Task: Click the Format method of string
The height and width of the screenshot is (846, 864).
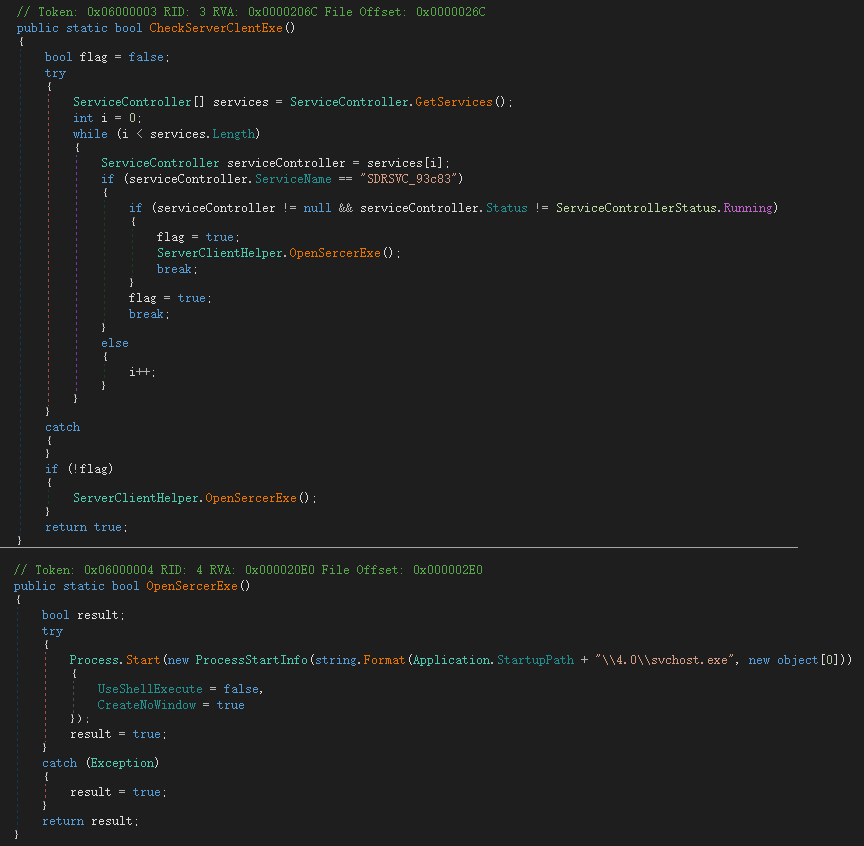Action: pyautogui.click(x=384, y=661)
